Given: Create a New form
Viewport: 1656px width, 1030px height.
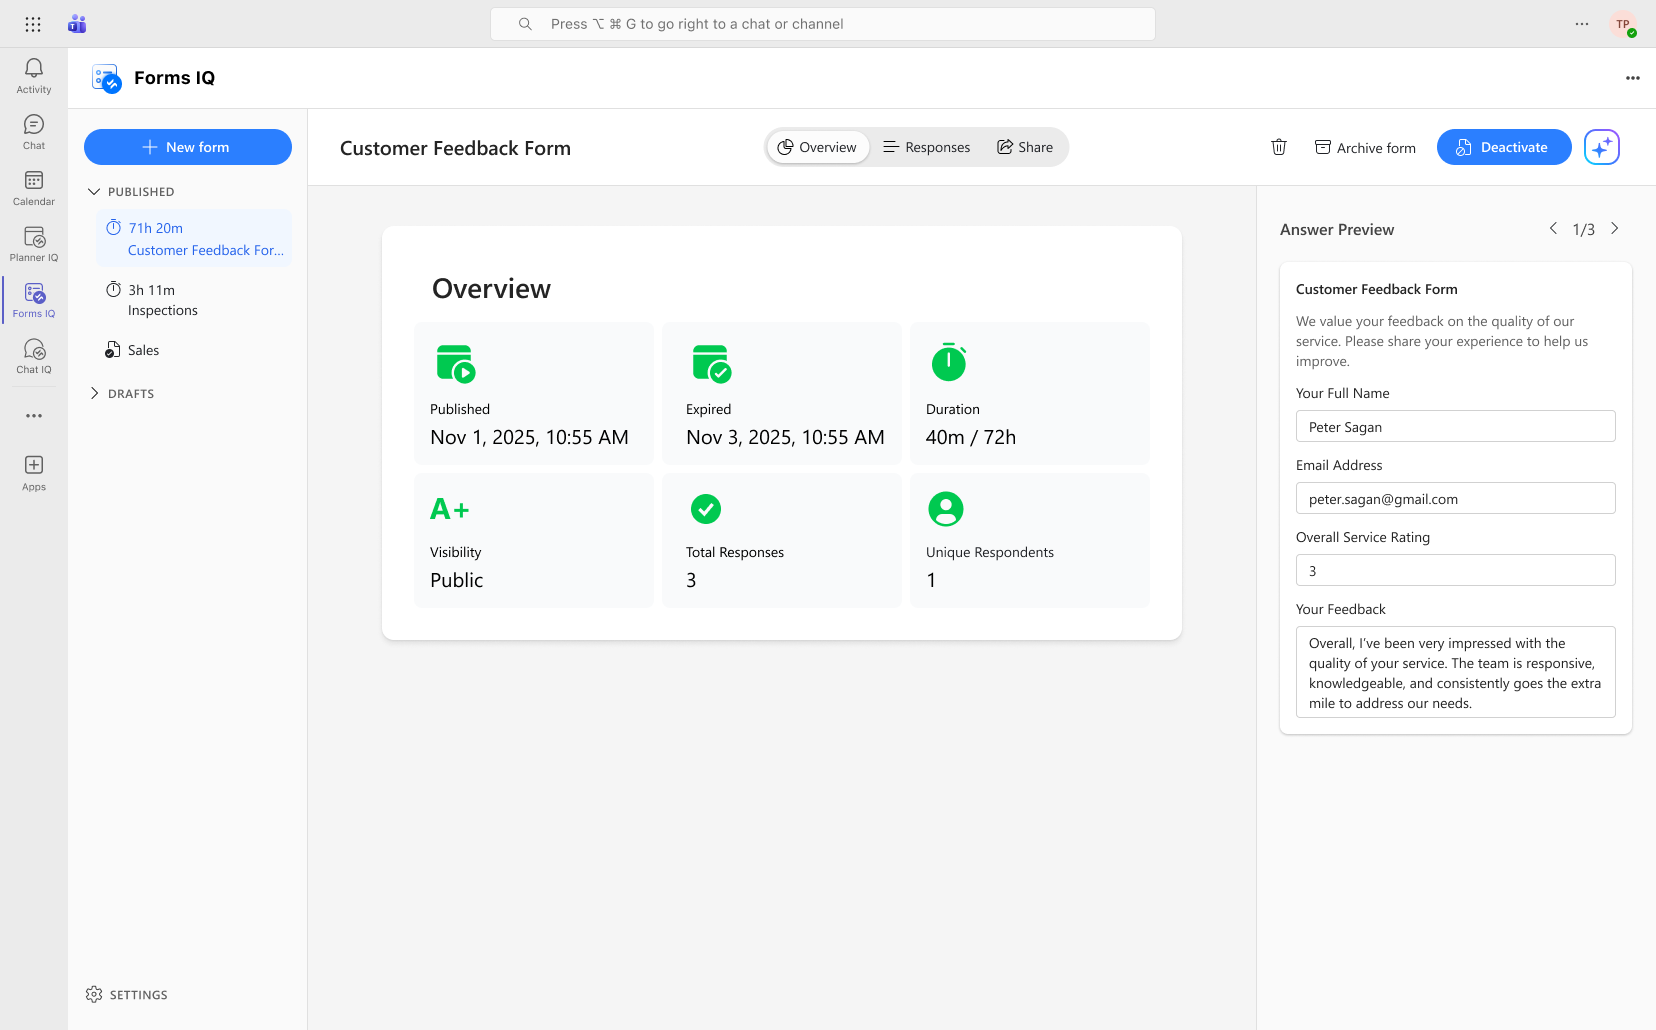Looking at the screenshot, I should pos(188,147).
